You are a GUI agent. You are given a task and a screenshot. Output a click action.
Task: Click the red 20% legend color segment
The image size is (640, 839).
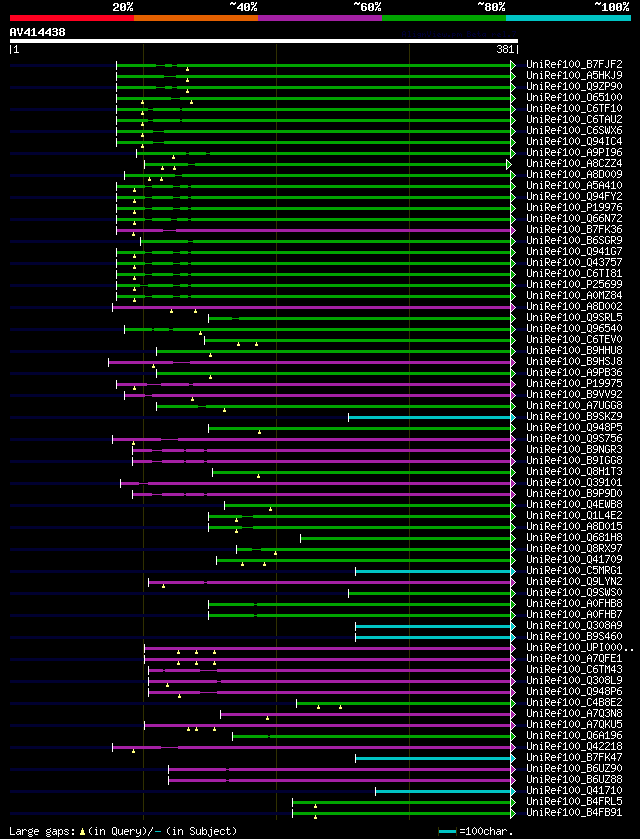pyautogui.click(x=72, y=18)
